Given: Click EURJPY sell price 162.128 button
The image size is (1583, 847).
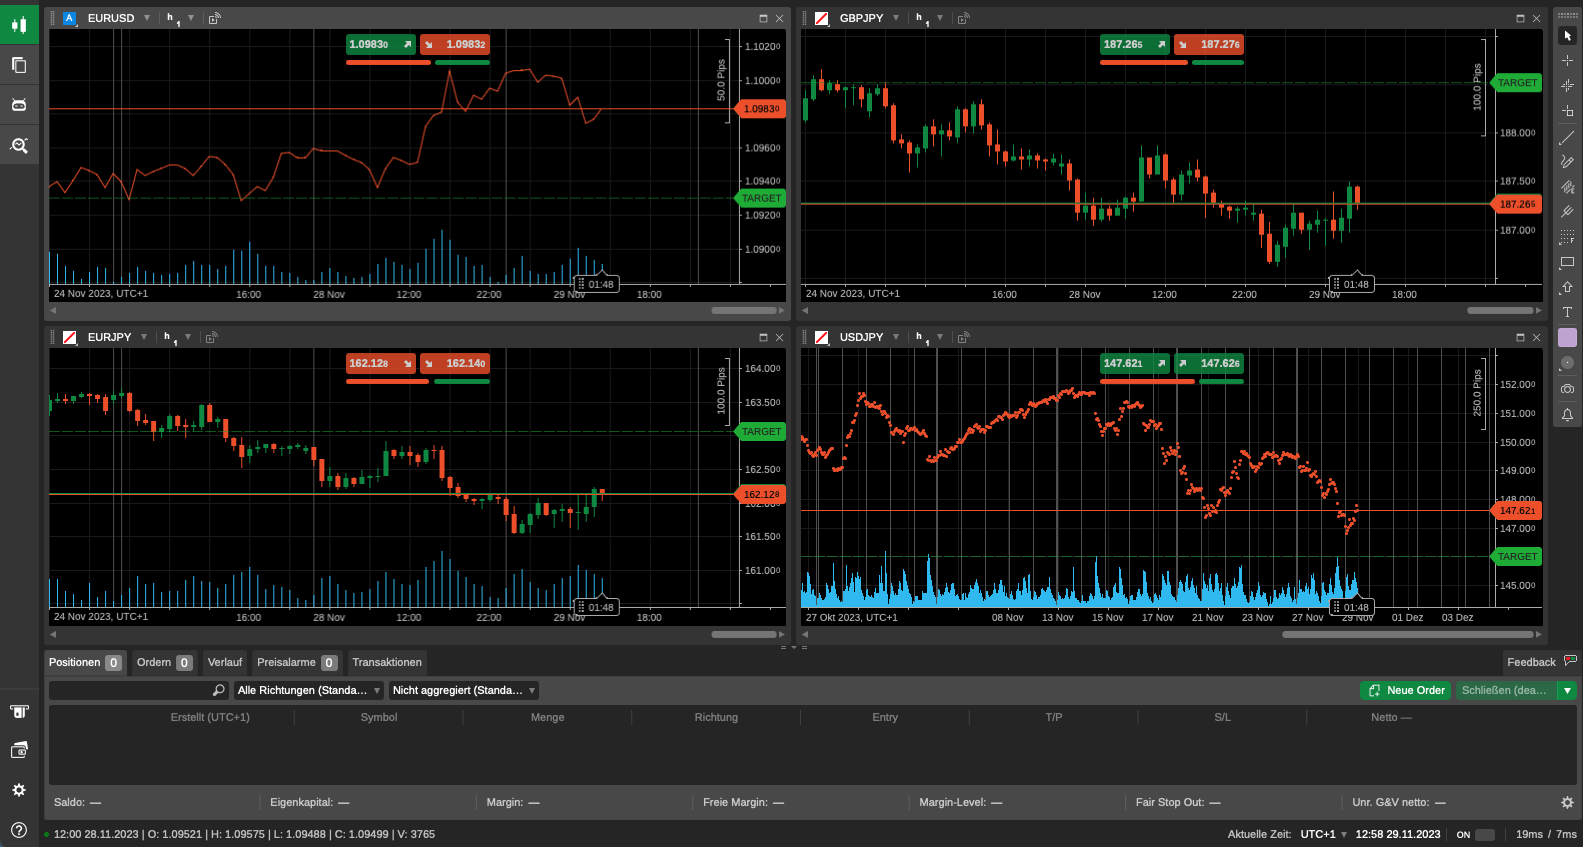Looking at the screenshot, I should pos(381,363).
